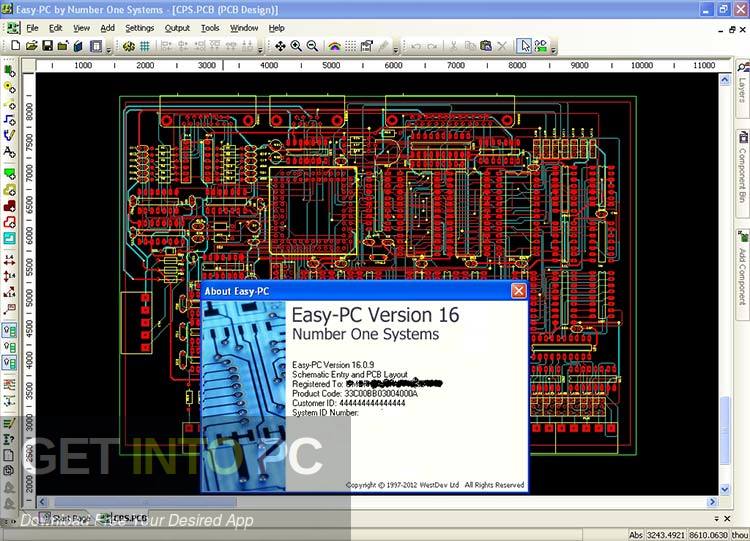Screen dimensions: 750x541
Task: Open the Component Bin side panel tab
Action: click(742, 174)
